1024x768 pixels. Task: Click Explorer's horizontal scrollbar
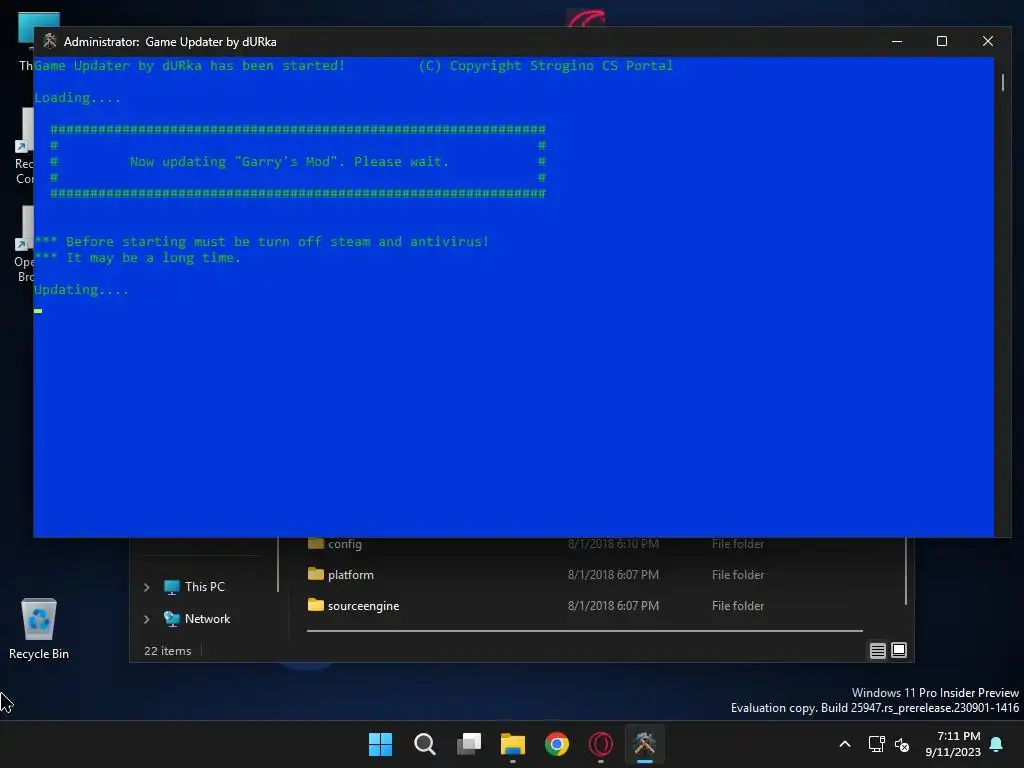(x=584, y=631)
